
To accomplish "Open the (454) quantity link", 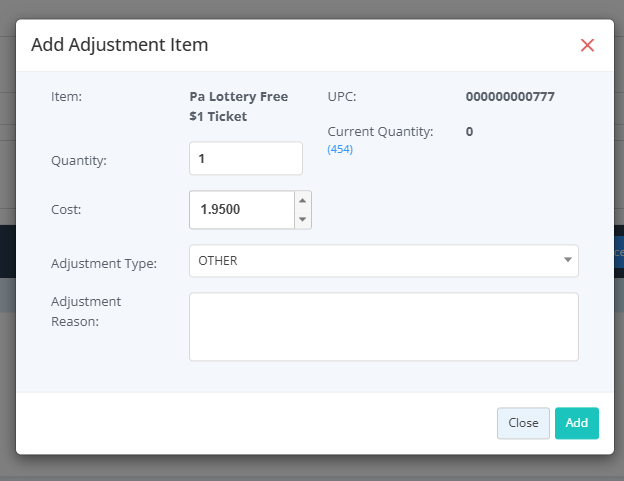I will pos(340,149).
